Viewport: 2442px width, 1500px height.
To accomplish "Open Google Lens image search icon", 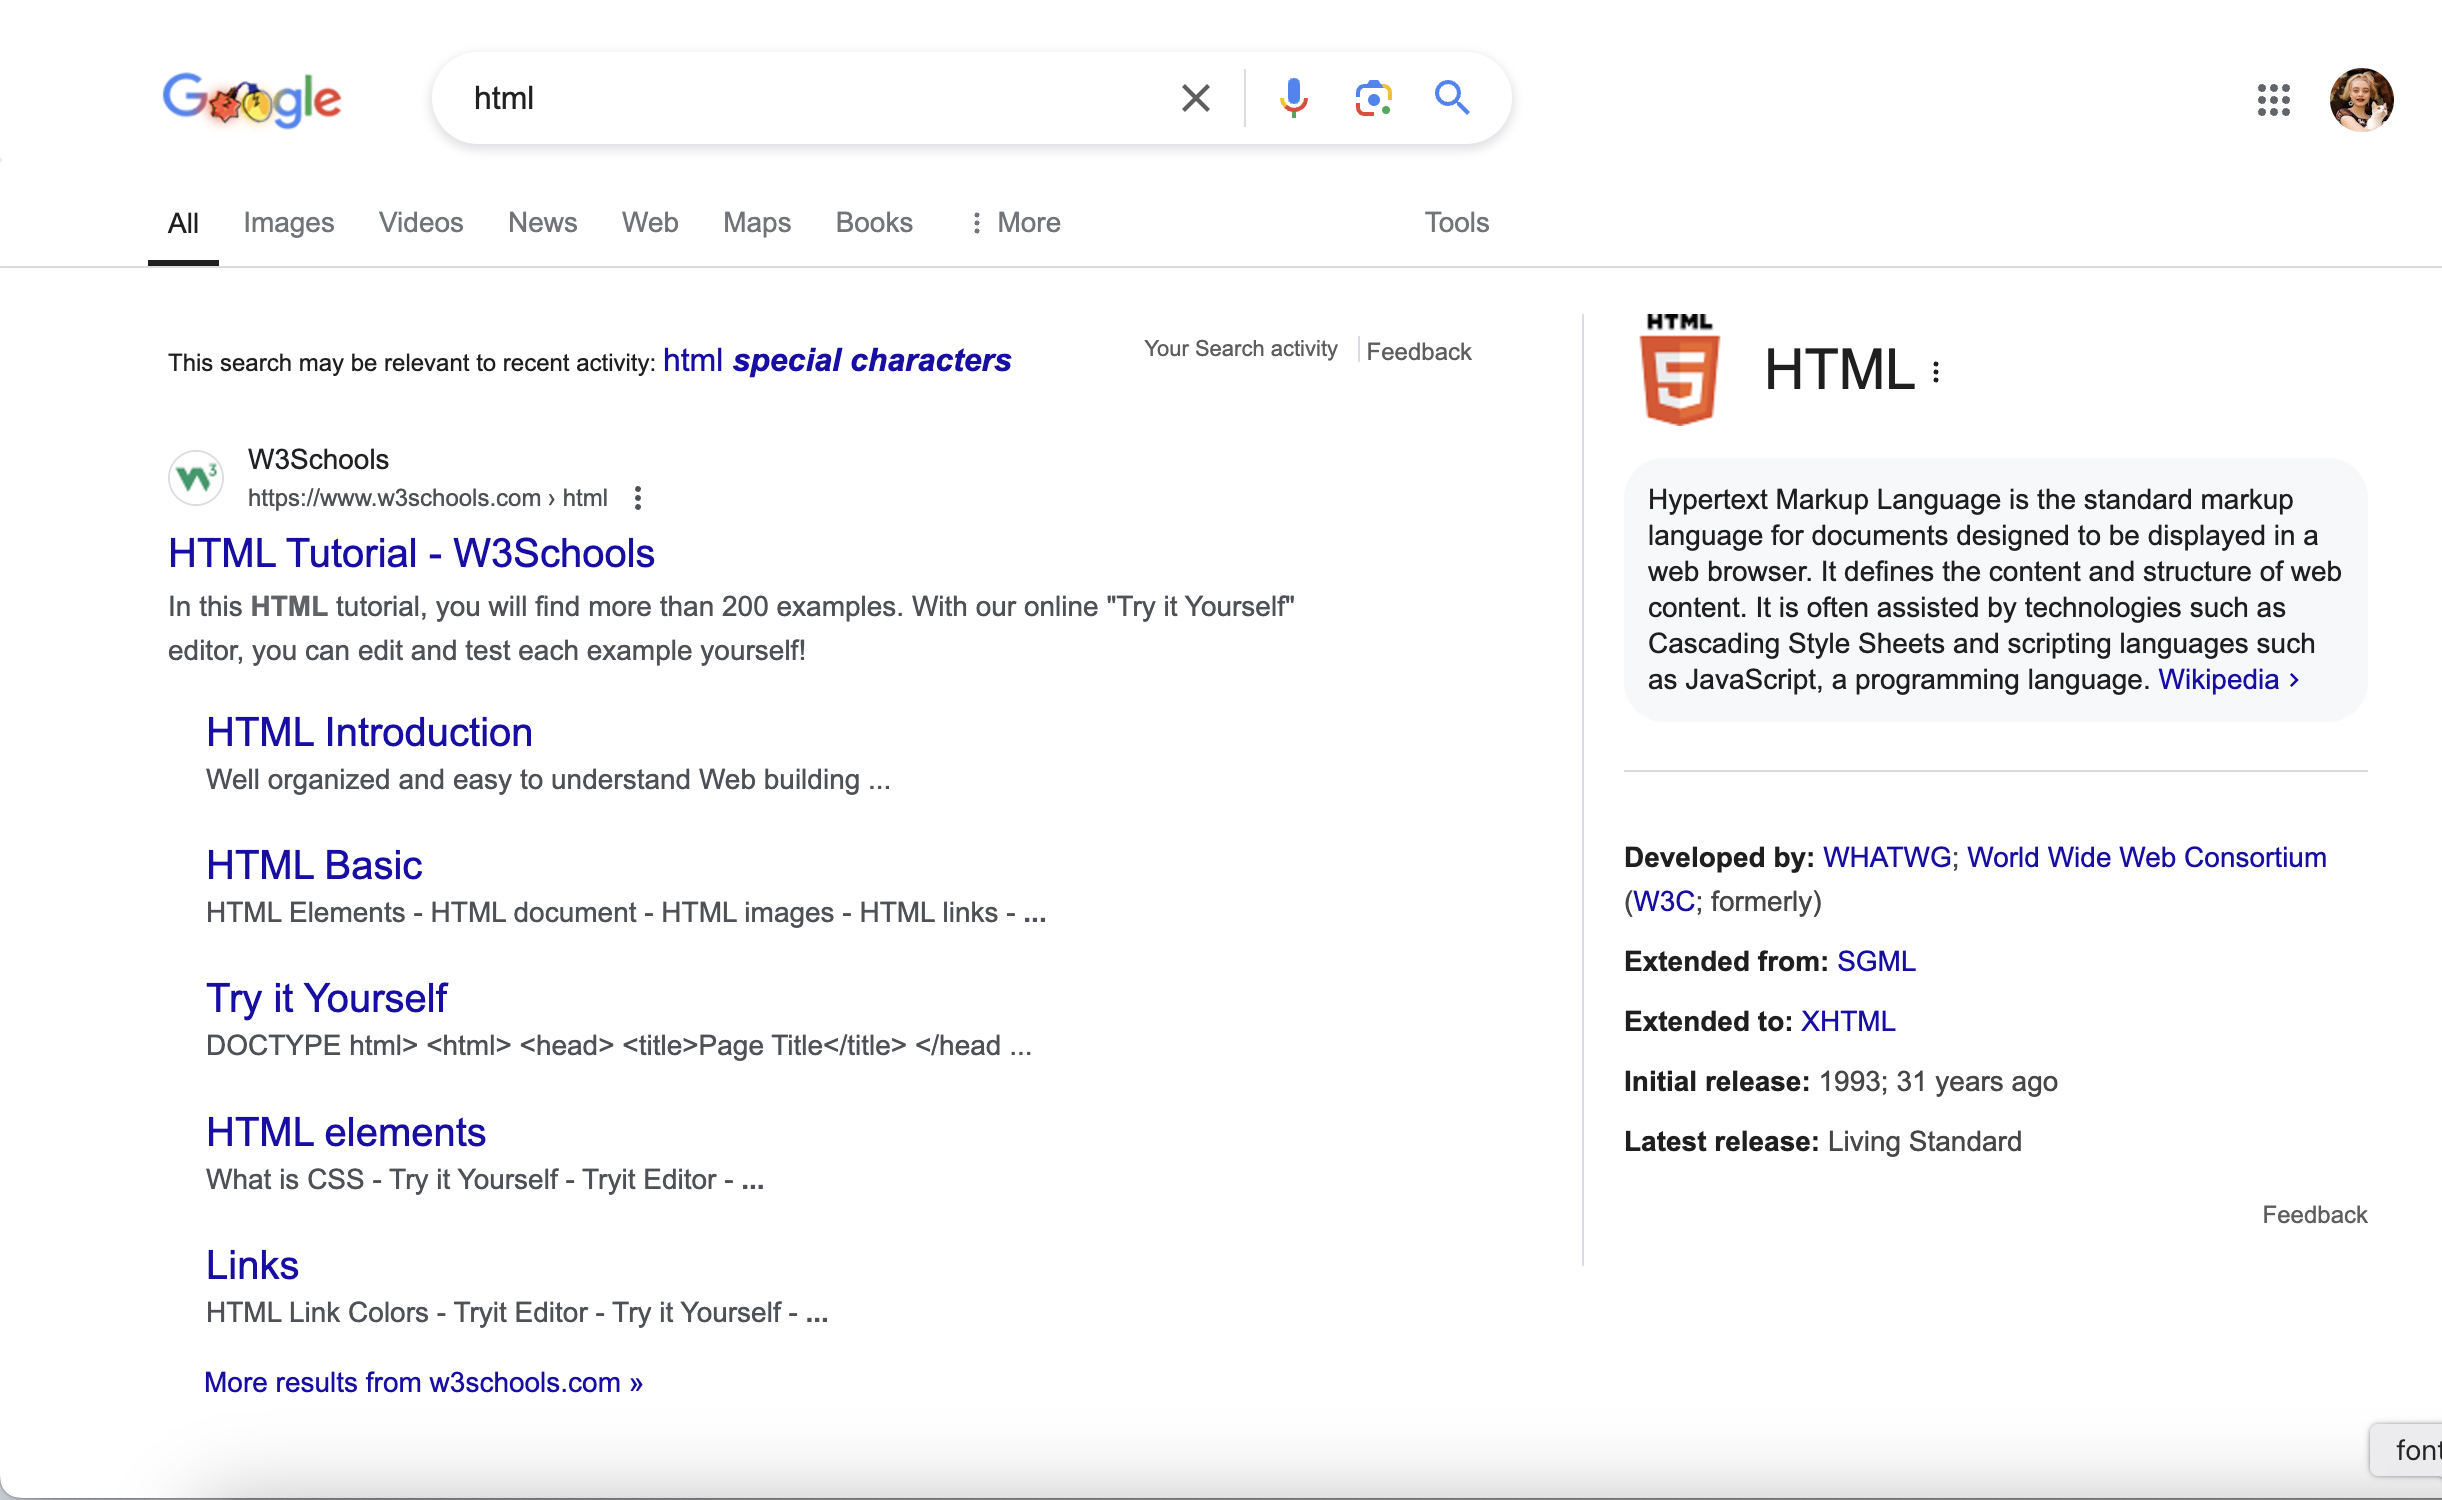I will click(1373, 98).
